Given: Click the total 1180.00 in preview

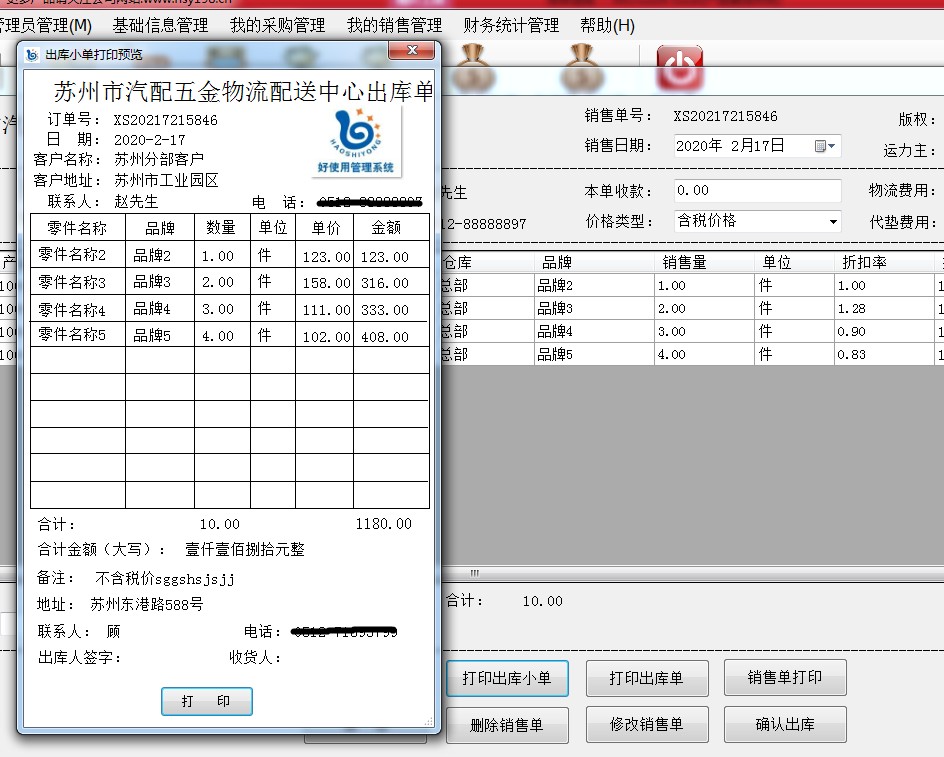Looking at the screenshot, I should pos(384,524).
